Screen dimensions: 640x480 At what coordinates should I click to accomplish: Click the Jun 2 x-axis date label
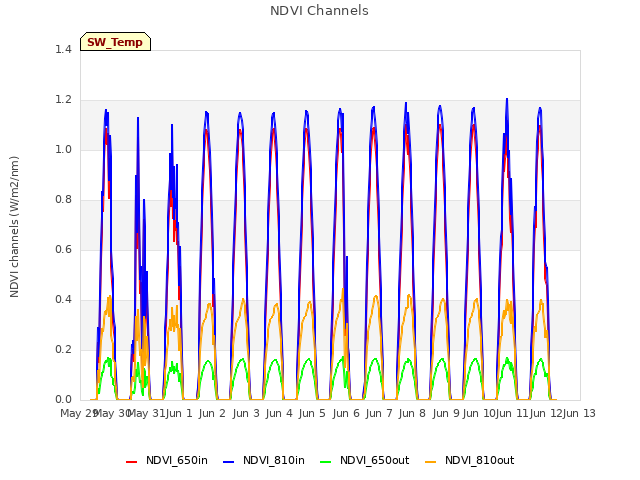click(x=212, y=413)
